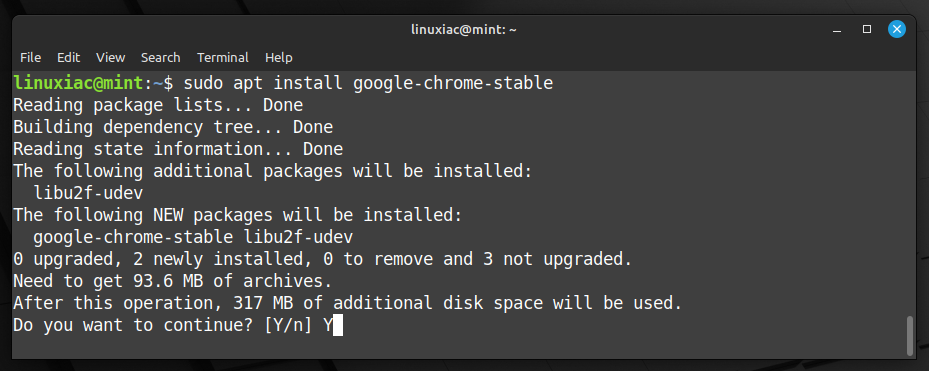This screenshot has height=371, width=929.
Task: Minimize the terminal window
Action: pyautogui.click(x=837, y=29)
